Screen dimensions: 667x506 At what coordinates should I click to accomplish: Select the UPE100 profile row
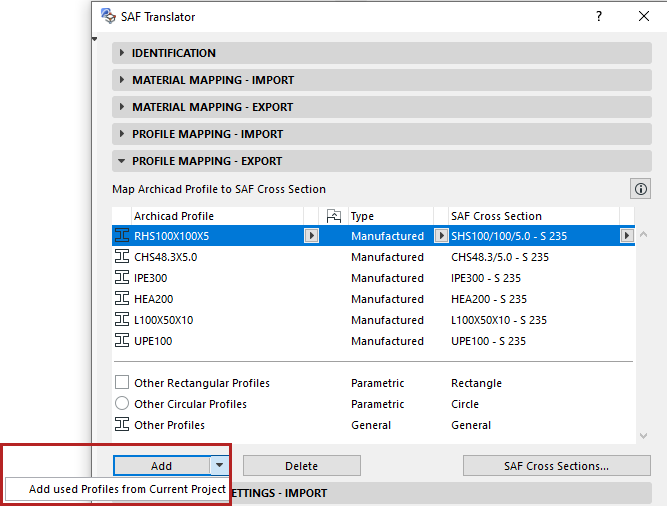tap(373, 341)
